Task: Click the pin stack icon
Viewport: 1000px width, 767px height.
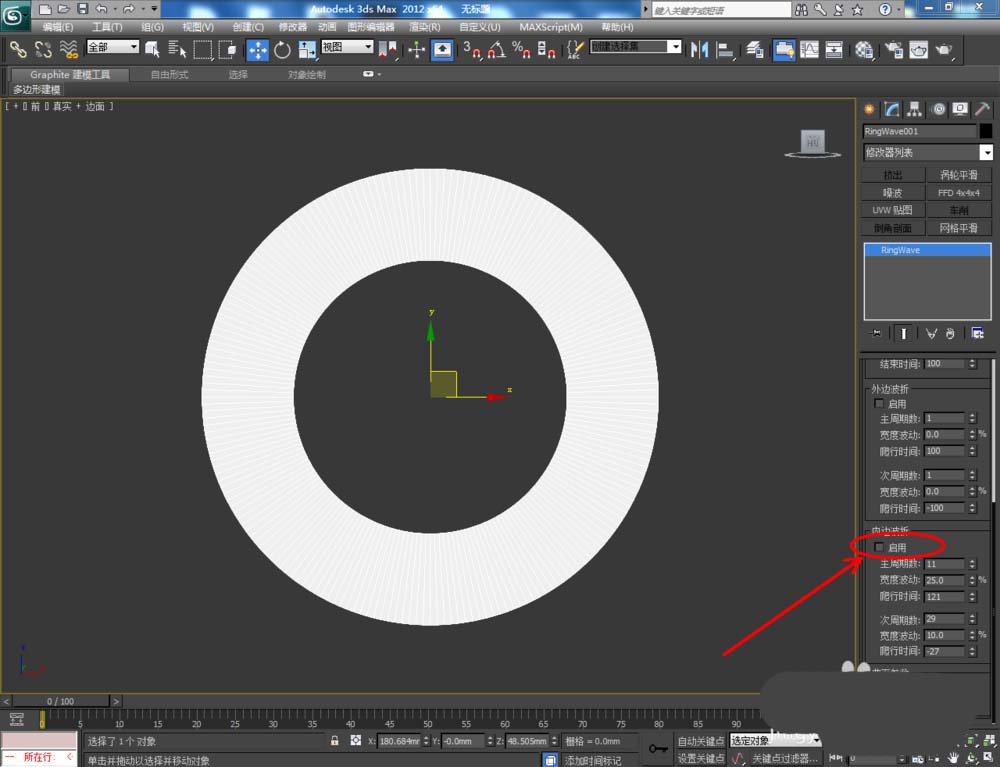Action: point(877,333)
